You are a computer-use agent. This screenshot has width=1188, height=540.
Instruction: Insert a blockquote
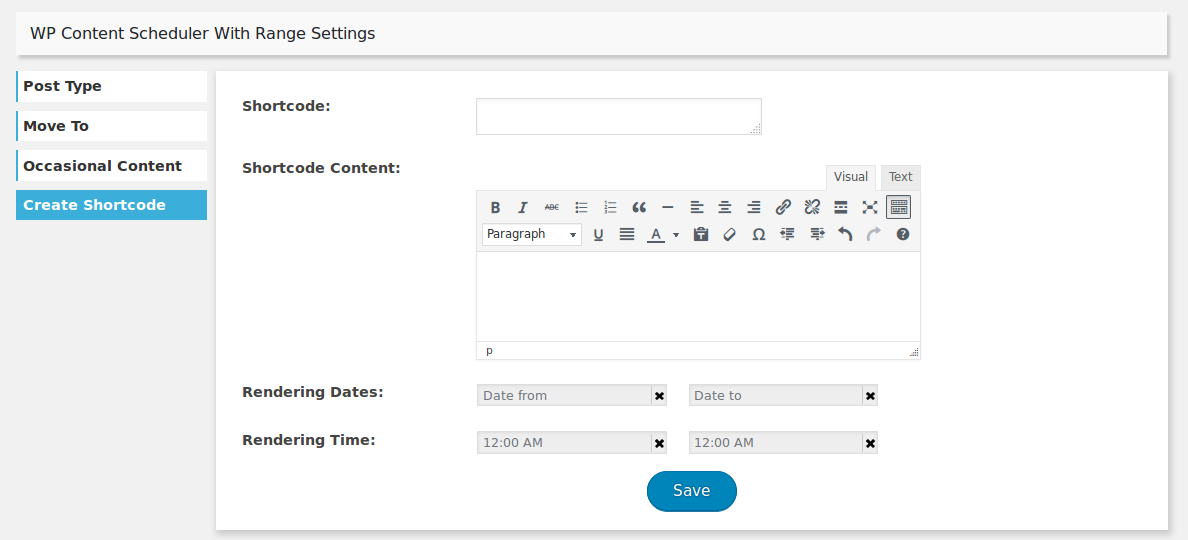click(639, 207)
